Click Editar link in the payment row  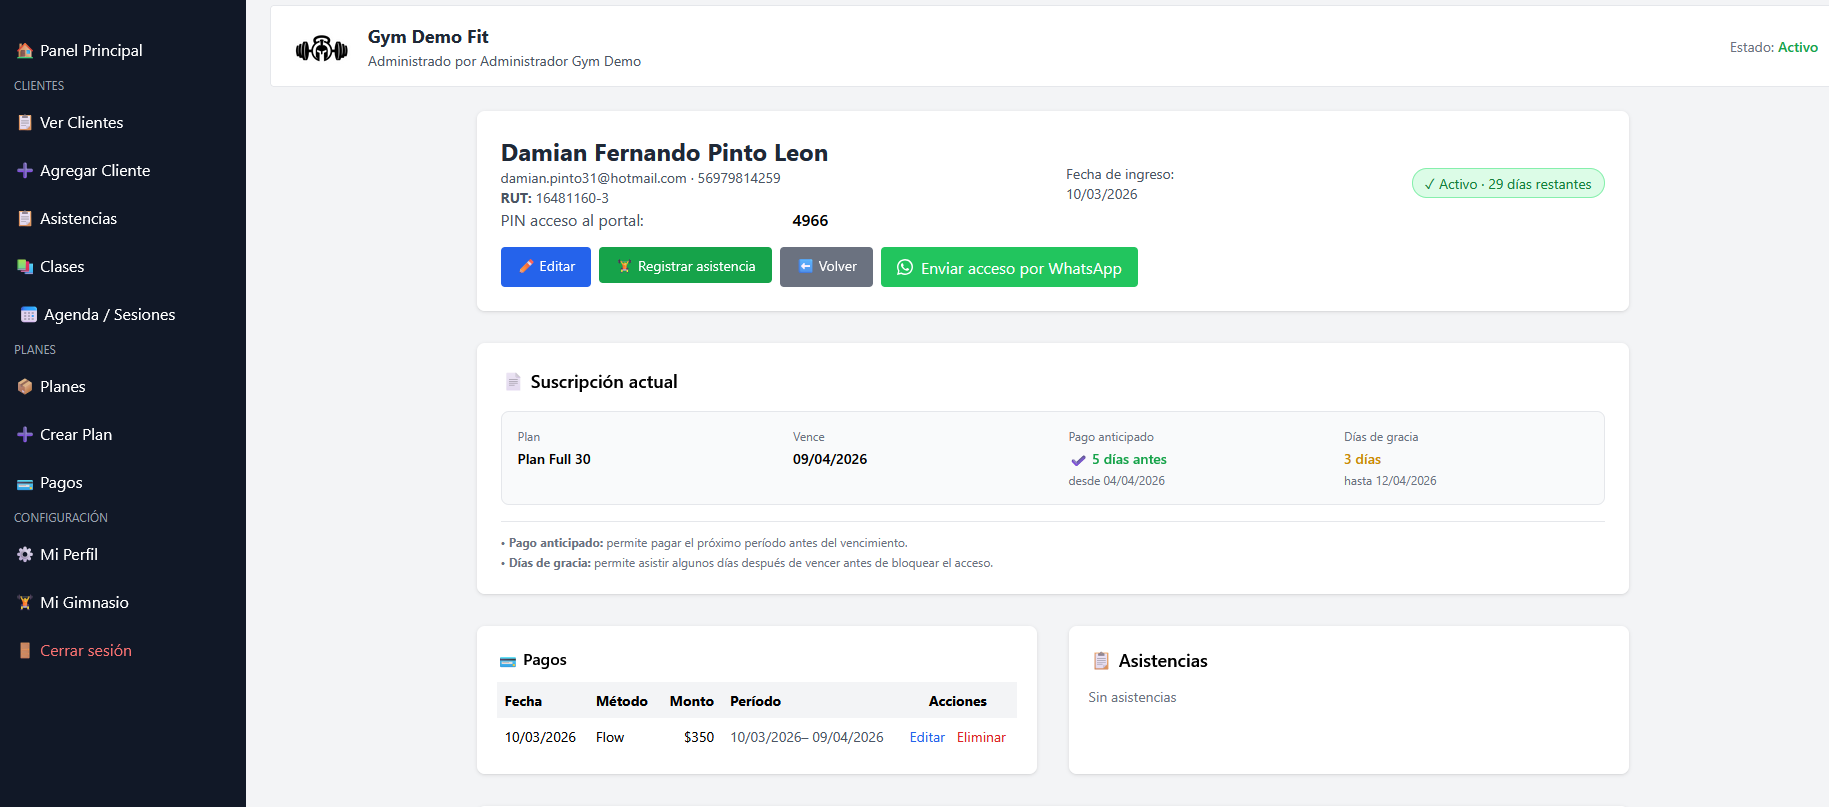[927, 738]
